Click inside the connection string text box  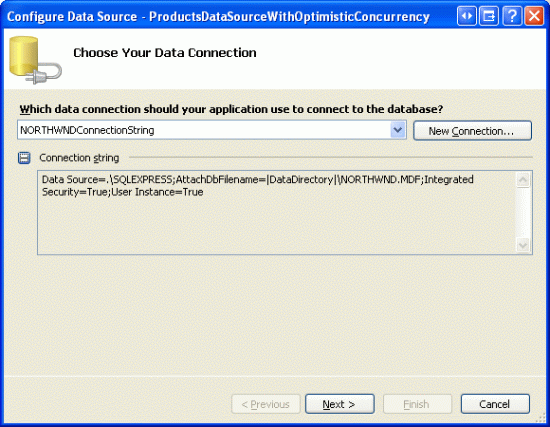tap(276, 213)
